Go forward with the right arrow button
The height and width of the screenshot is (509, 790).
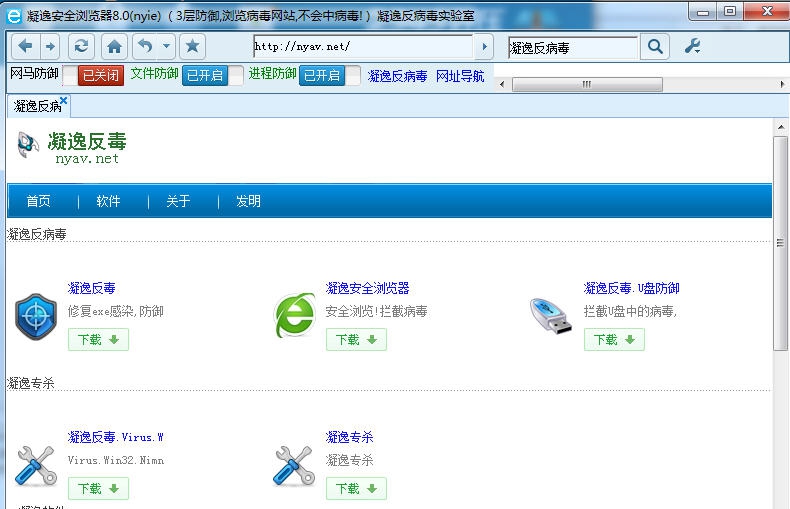tap(49, 47)
